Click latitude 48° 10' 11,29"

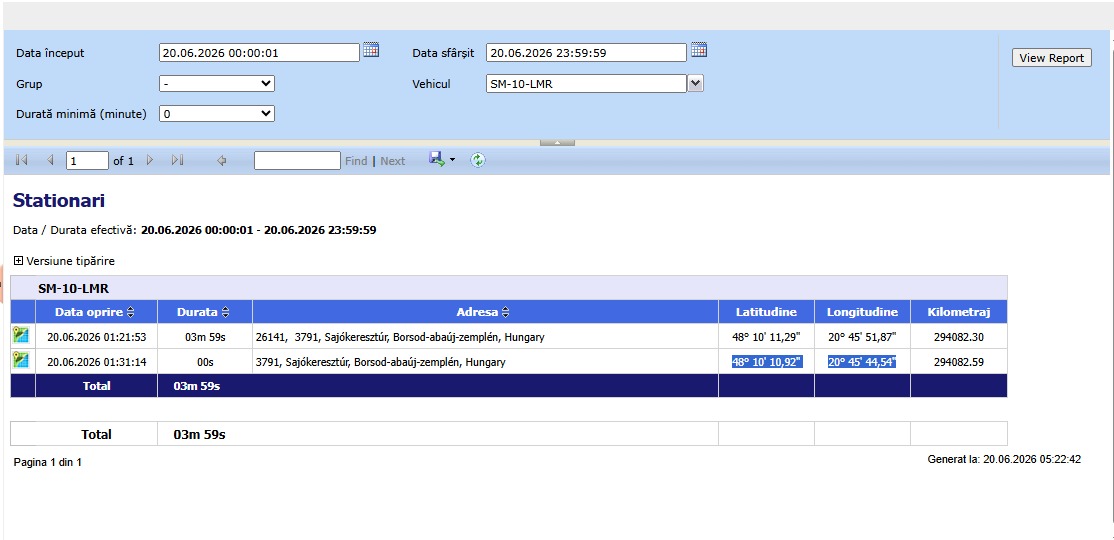point(767,337)
